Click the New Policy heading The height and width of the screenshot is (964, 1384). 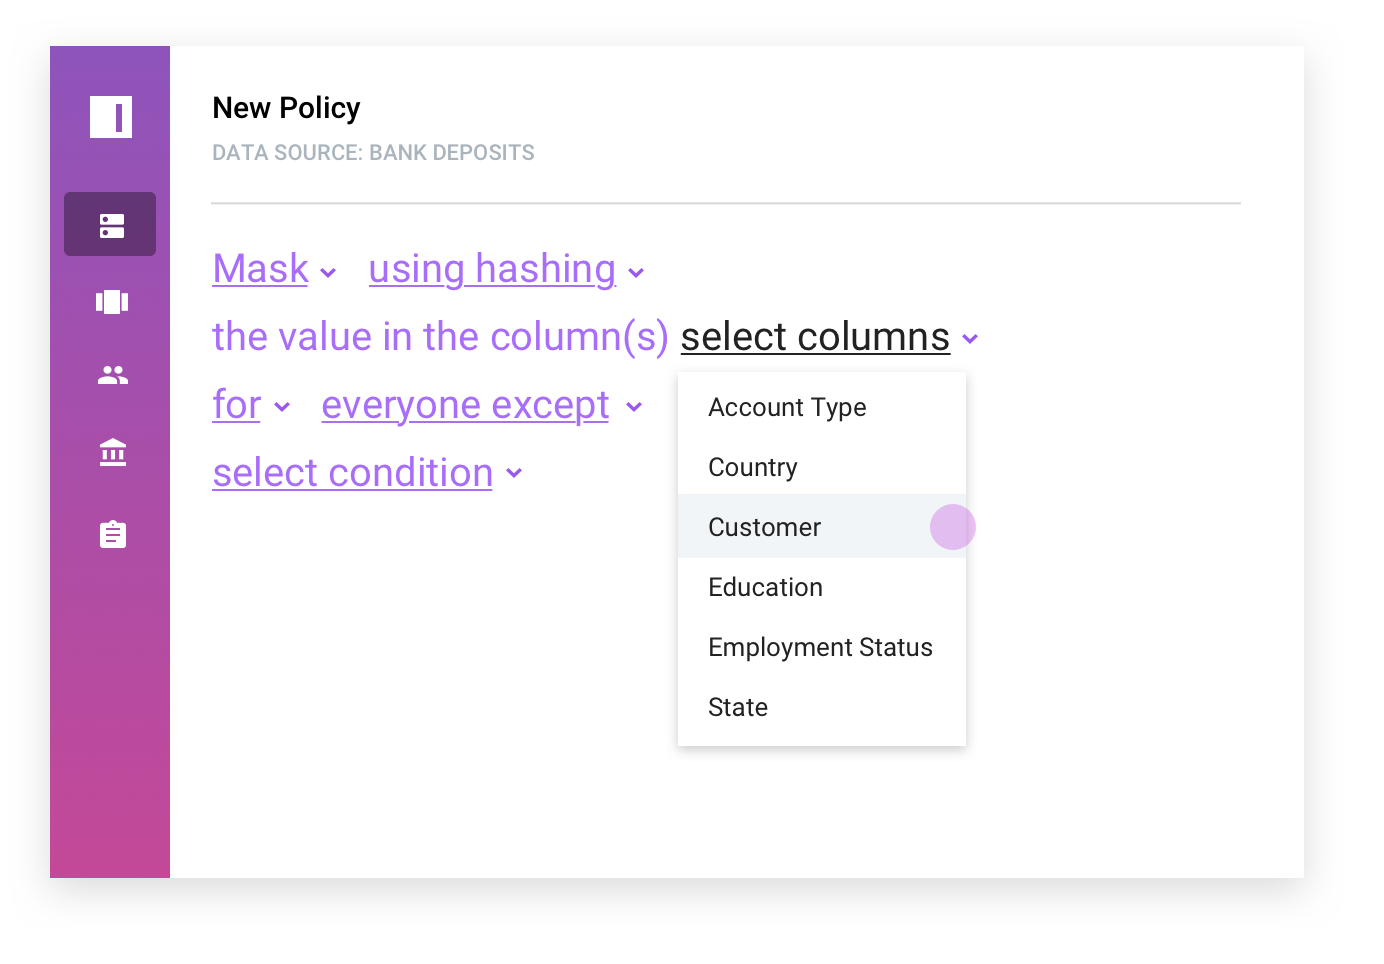coord(286,108)
